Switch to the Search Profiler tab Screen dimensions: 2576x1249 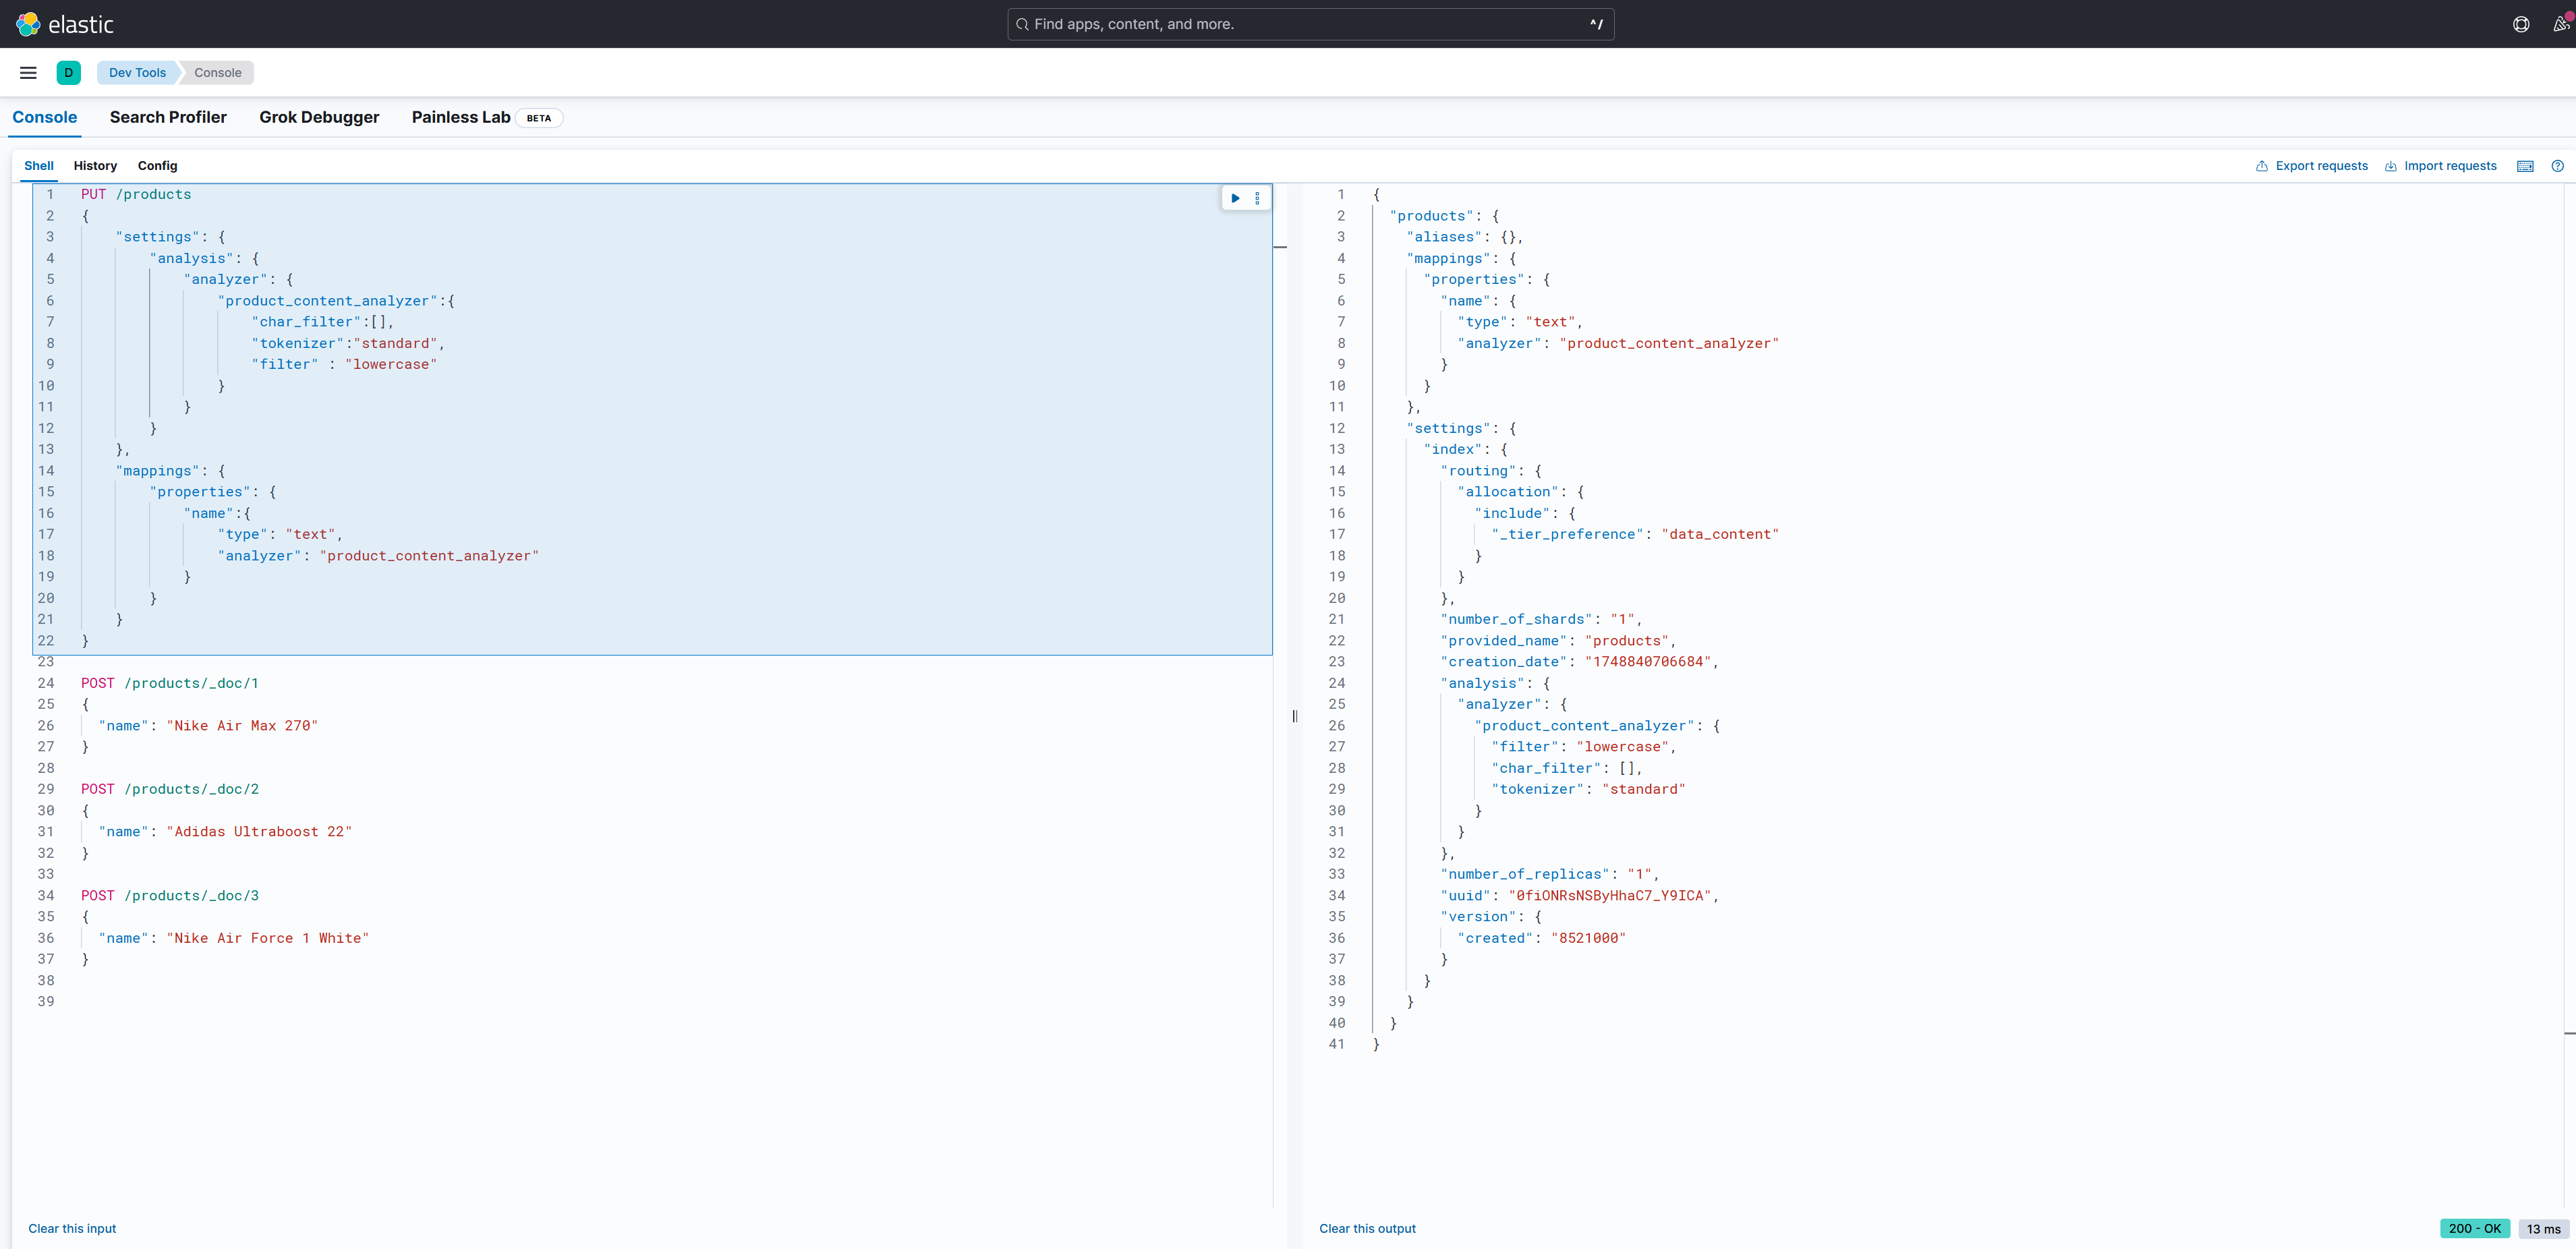168,117
